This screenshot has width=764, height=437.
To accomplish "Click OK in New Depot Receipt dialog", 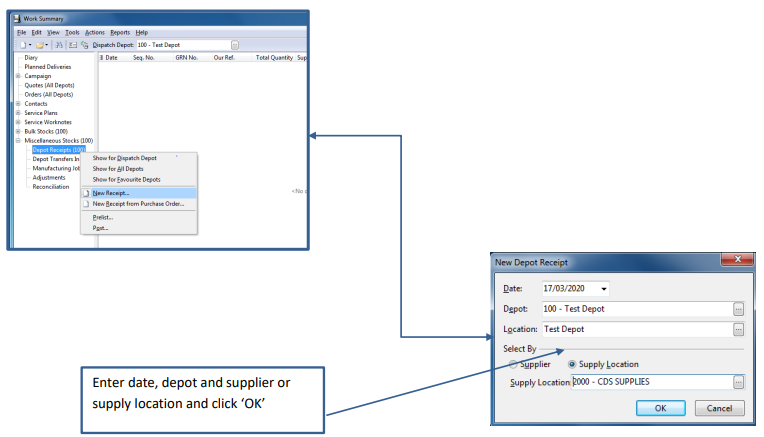I will pyautogui.click(x=661, y=408).
